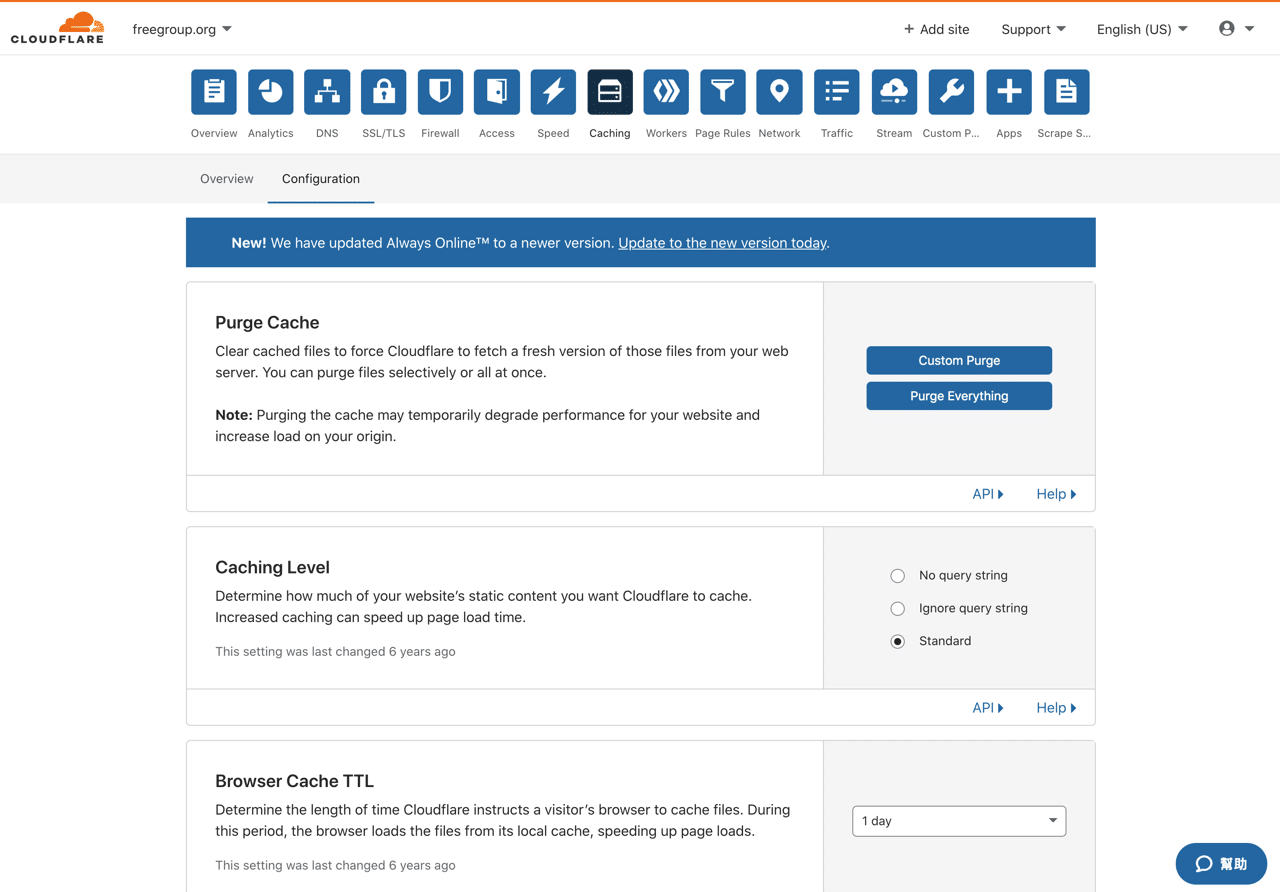
Task: Open the English (US) language dropdown
Action: tap(1142, 29)
